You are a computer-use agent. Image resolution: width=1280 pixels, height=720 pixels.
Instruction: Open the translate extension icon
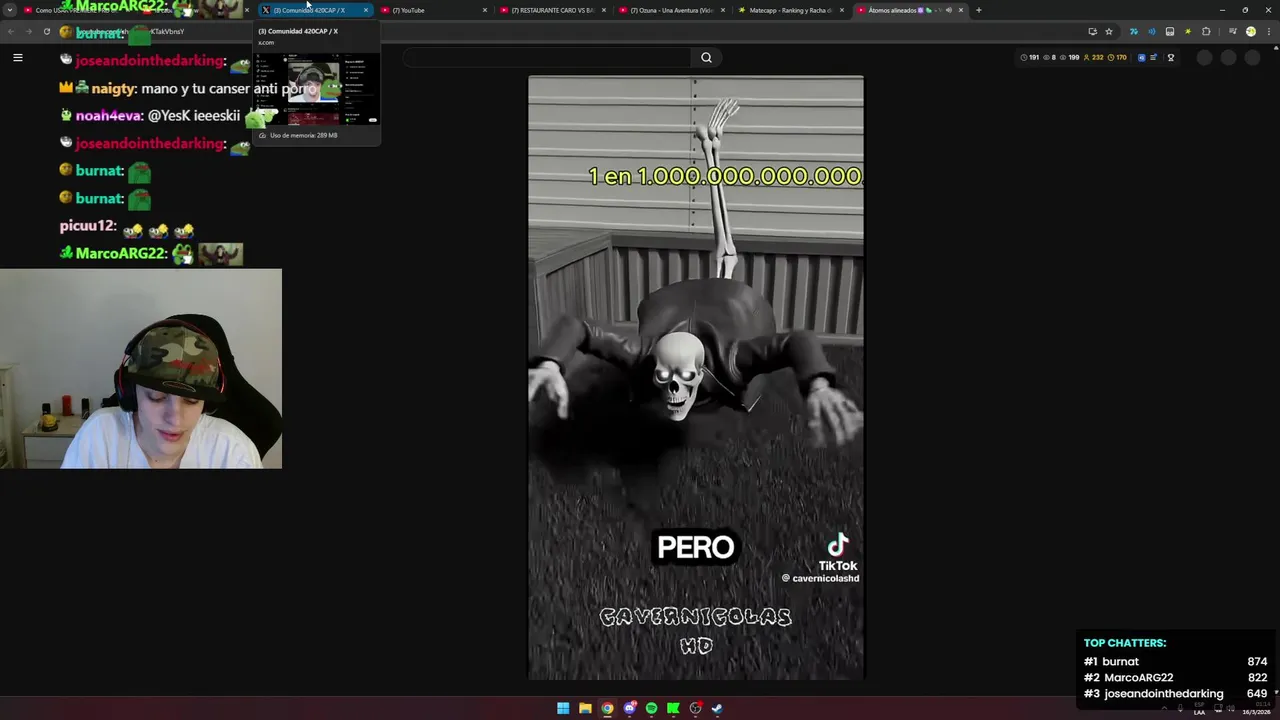pos(1133,31)
